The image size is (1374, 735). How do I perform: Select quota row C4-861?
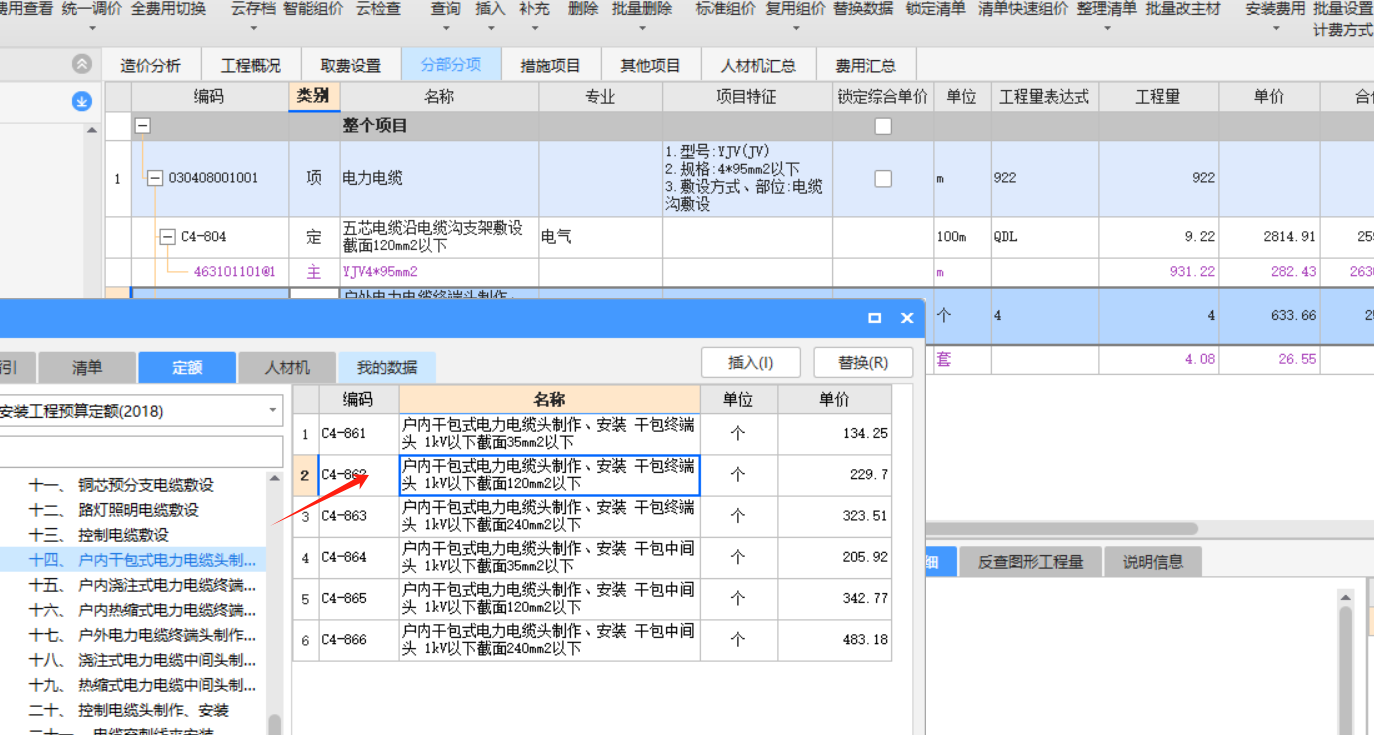(x=592, y=434)
